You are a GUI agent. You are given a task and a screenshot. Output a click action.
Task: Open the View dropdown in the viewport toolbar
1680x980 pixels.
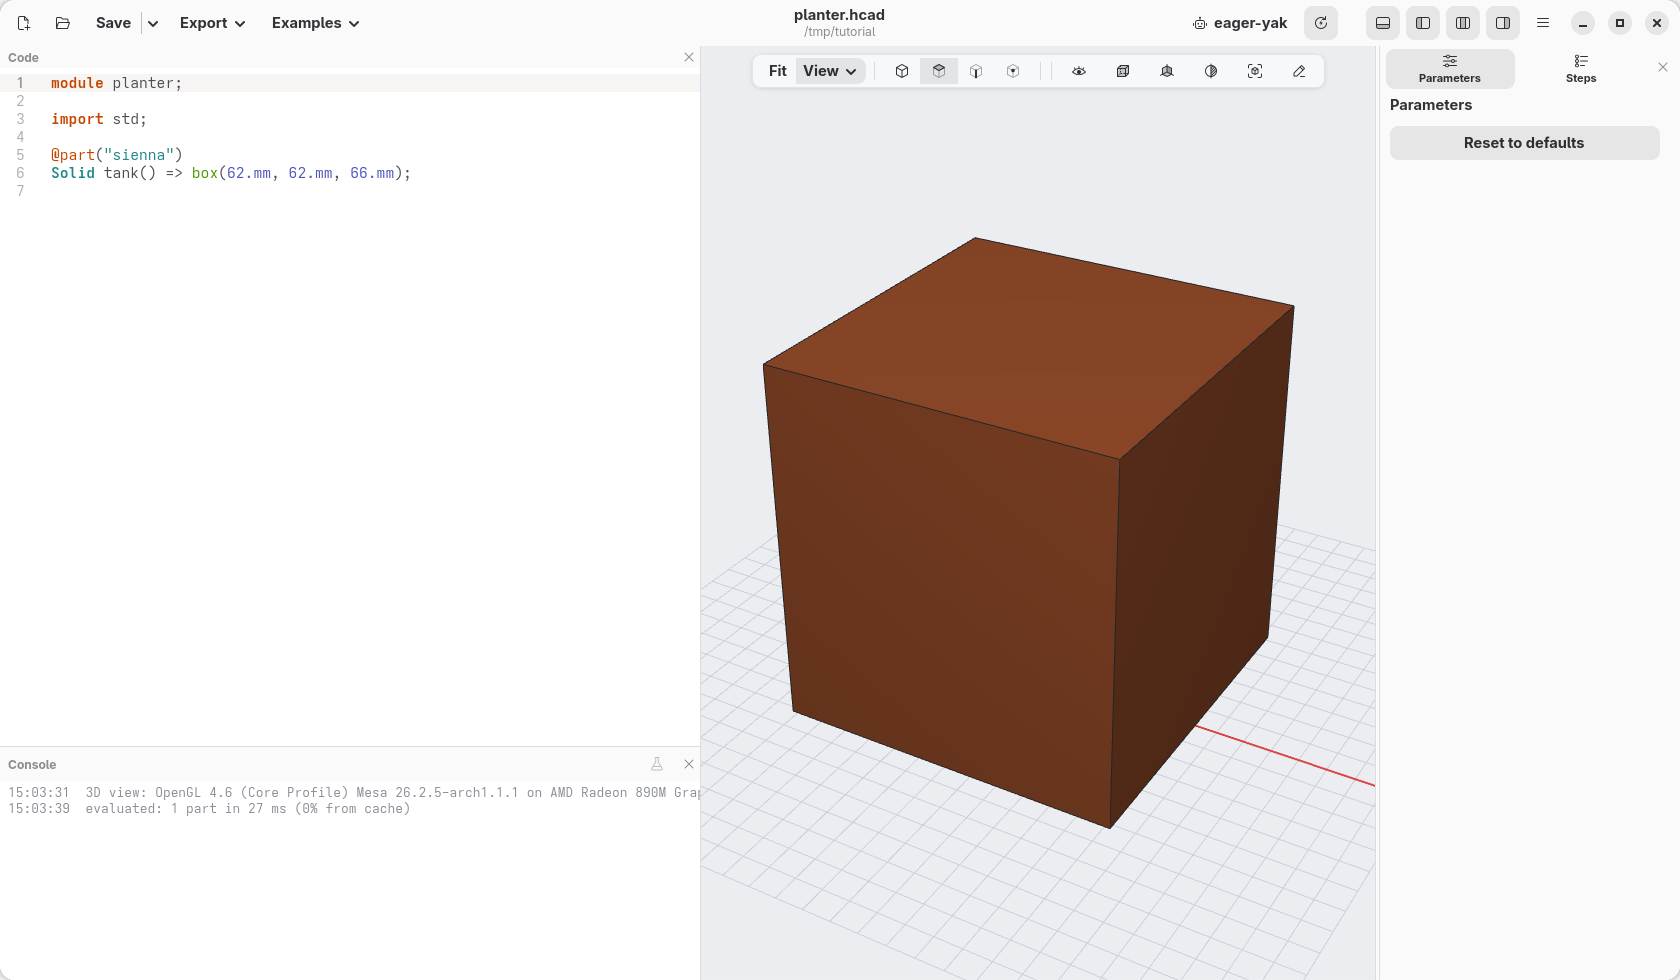pos(831,71)
